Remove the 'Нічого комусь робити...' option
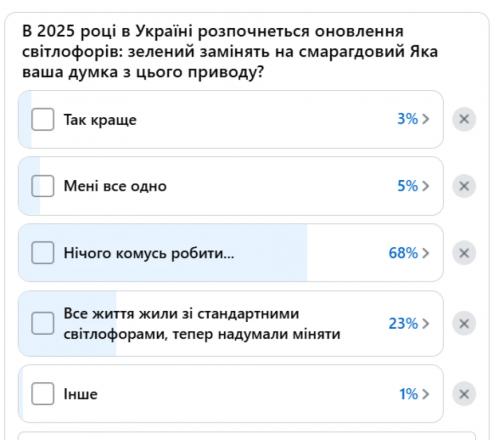Viewport: 499px width, 440px height. click(x=464, y=253)
